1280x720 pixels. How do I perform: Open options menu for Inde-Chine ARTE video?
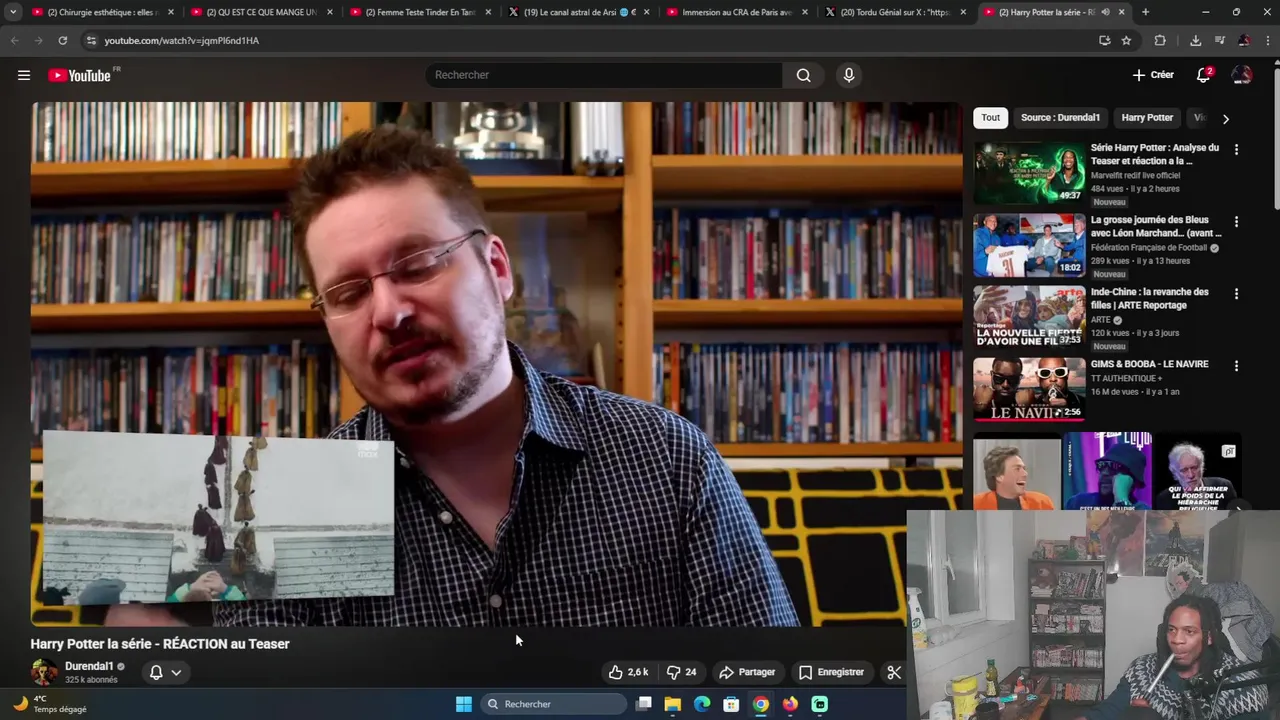pos(1236,294)
